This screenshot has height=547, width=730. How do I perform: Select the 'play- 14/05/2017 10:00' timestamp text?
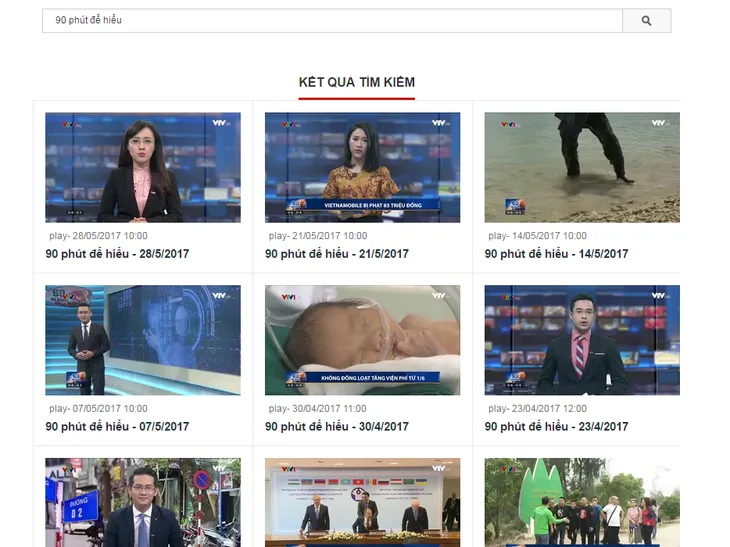point(537,236)
